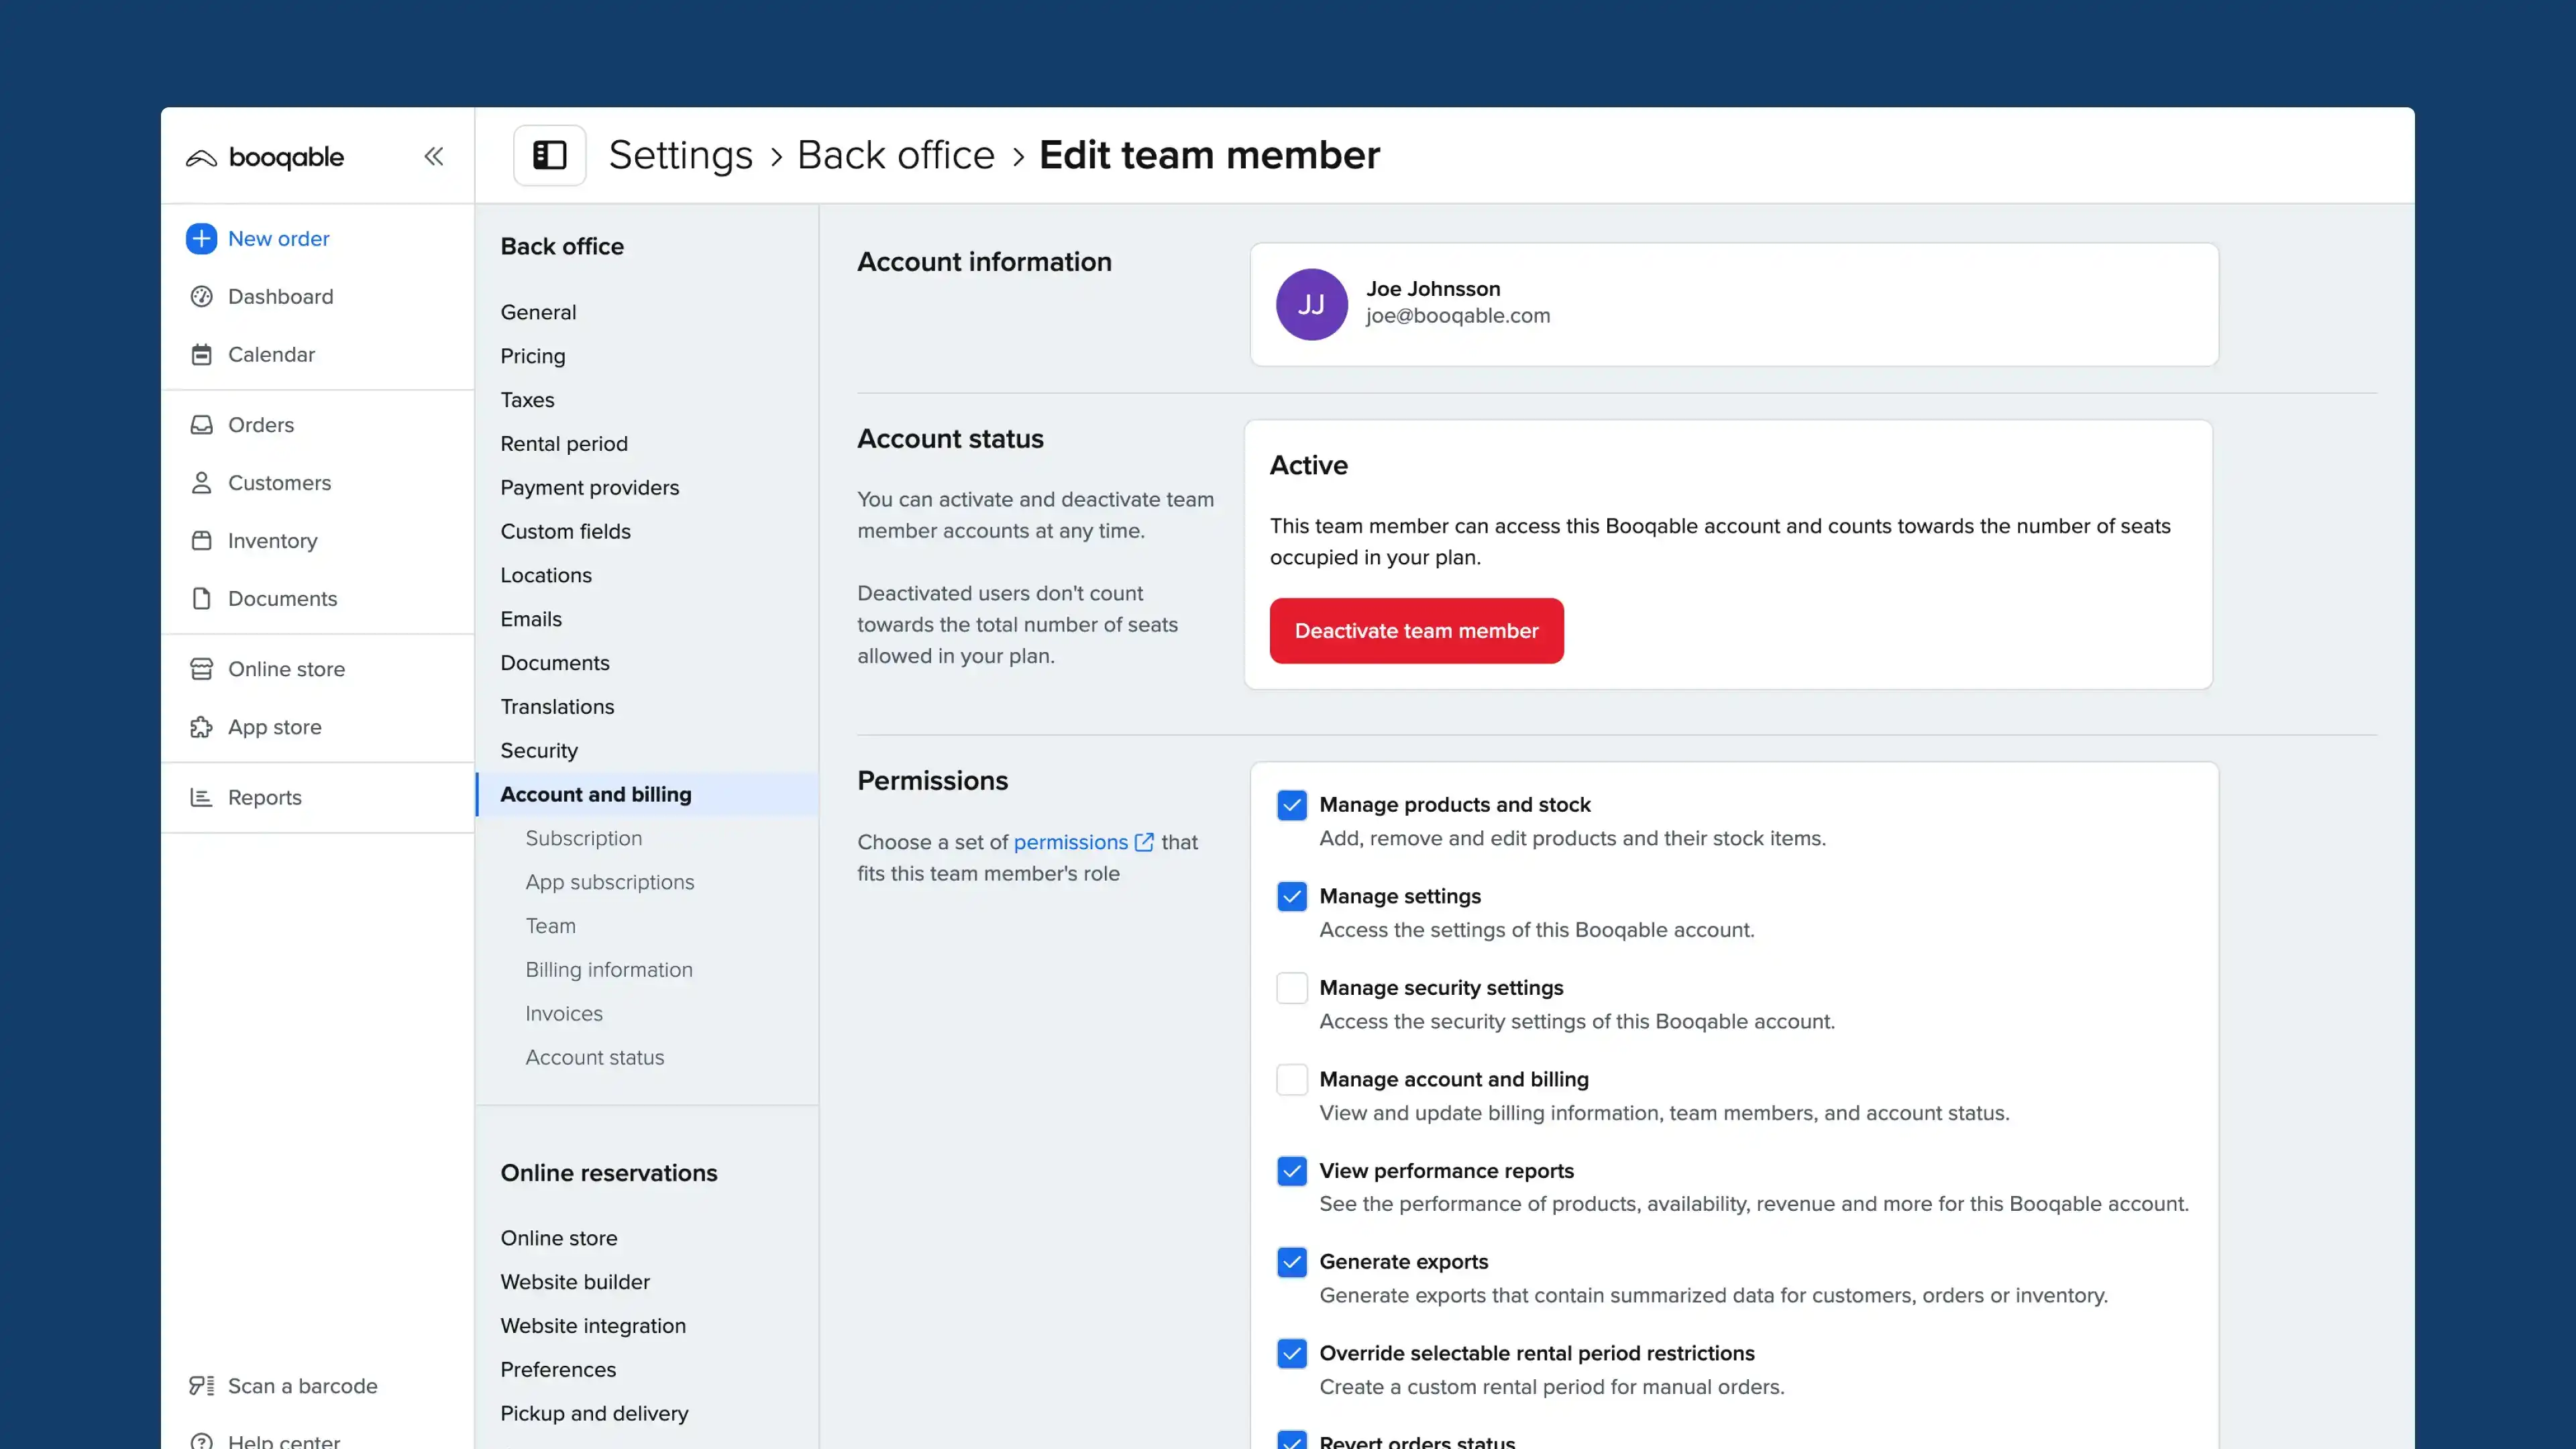Click the Scan a barcode icon
2576x1449 pixels.
coord(201,1385)
